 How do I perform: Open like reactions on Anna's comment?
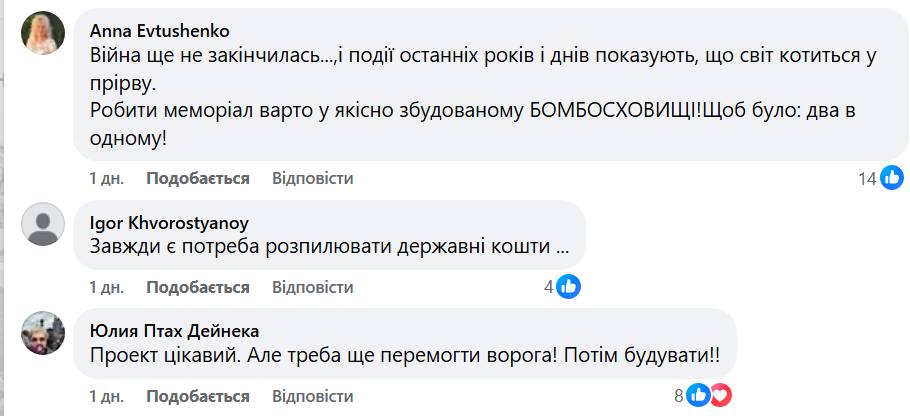891,178
